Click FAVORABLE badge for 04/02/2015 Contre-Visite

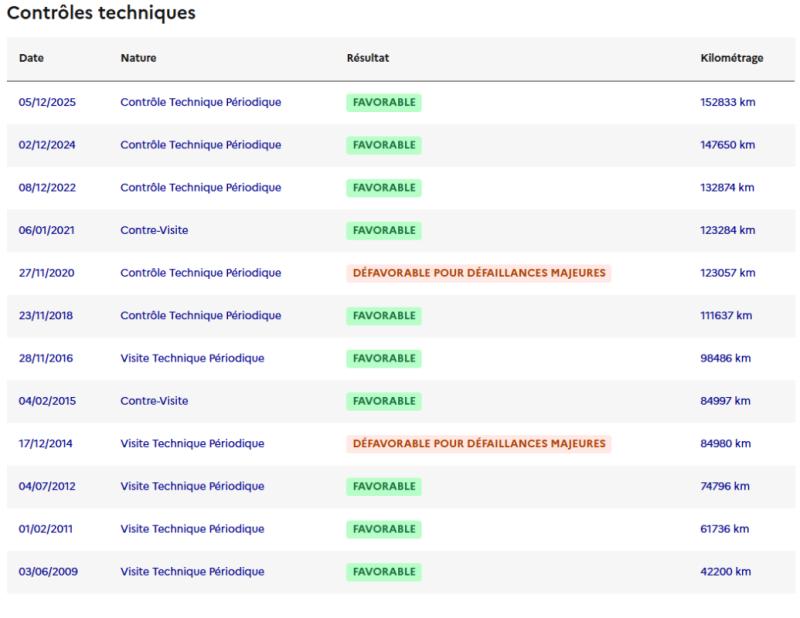pyautogui.click(x=384, y=401)
